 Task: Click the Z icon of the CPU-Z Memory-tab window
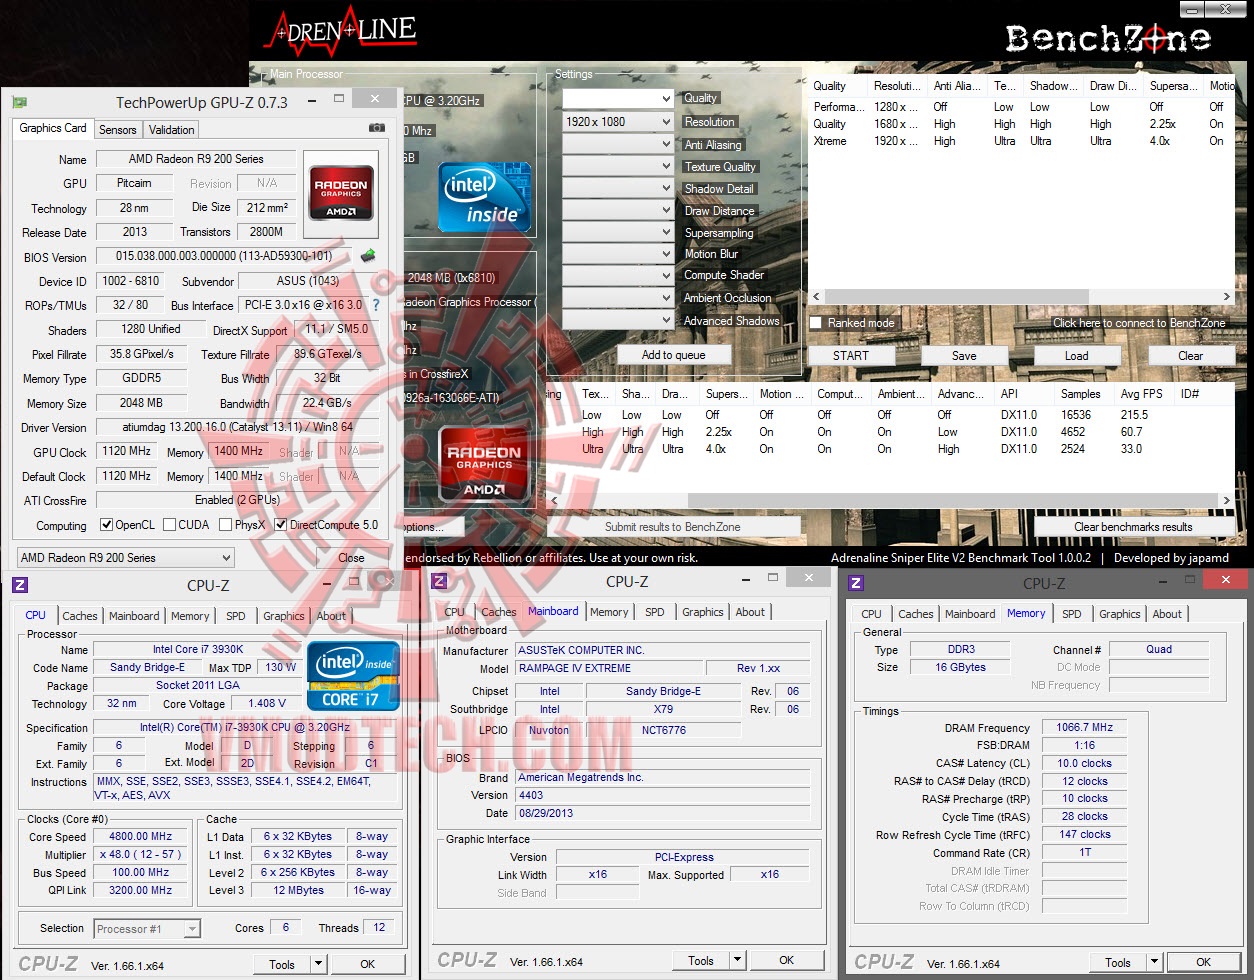857,583
